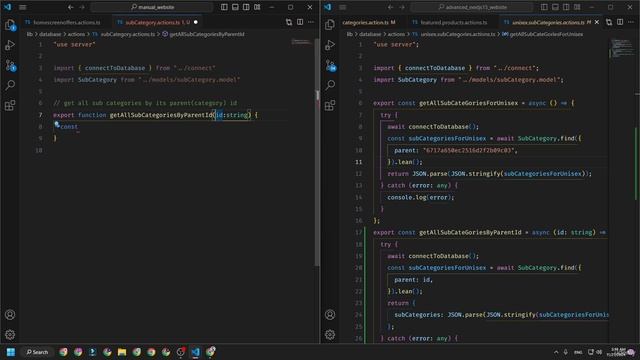The image size is (640, 360).
Task: Click sparkle code action icon on line 8
Action: 57,124
